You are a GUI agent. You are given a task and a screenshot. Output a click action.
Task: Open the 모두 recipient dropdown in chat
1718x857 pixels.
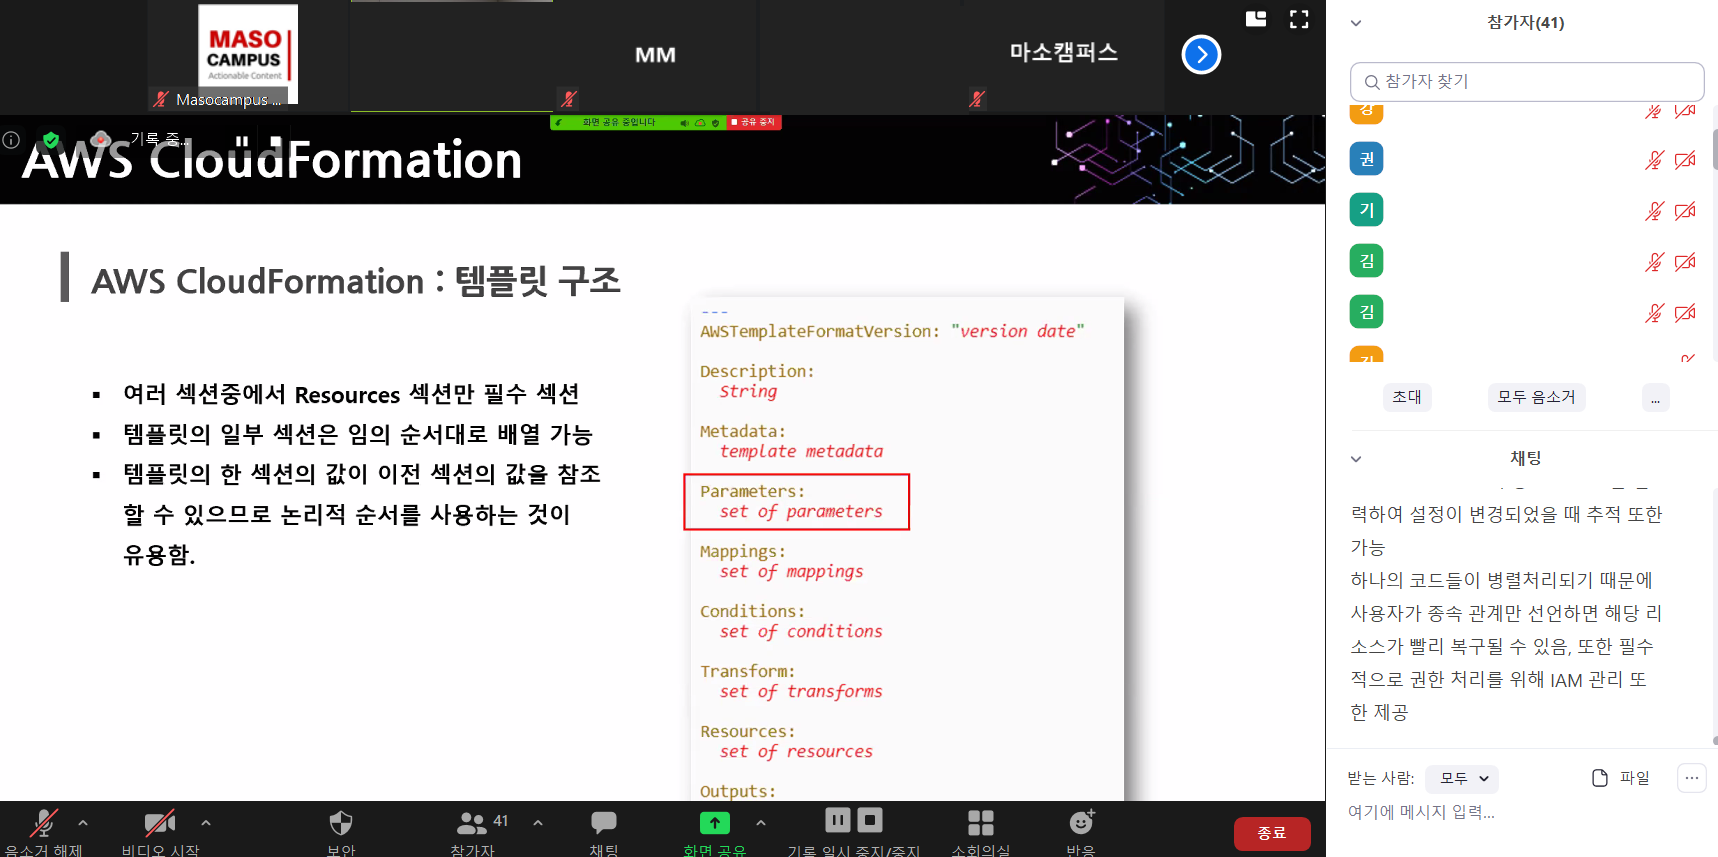[x=1463, y=778]
